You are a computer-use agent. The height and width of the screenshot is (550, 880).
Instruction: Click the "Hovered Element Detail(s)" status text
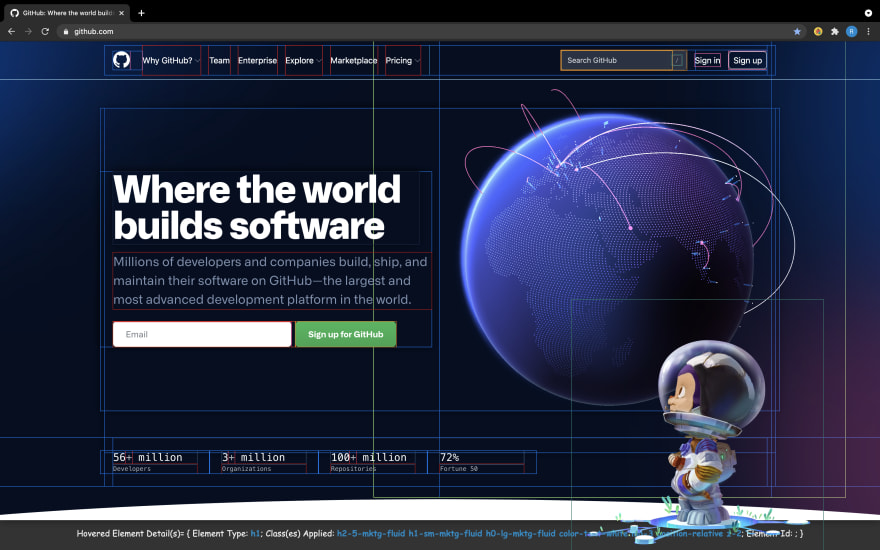click(x=440, y=533)
